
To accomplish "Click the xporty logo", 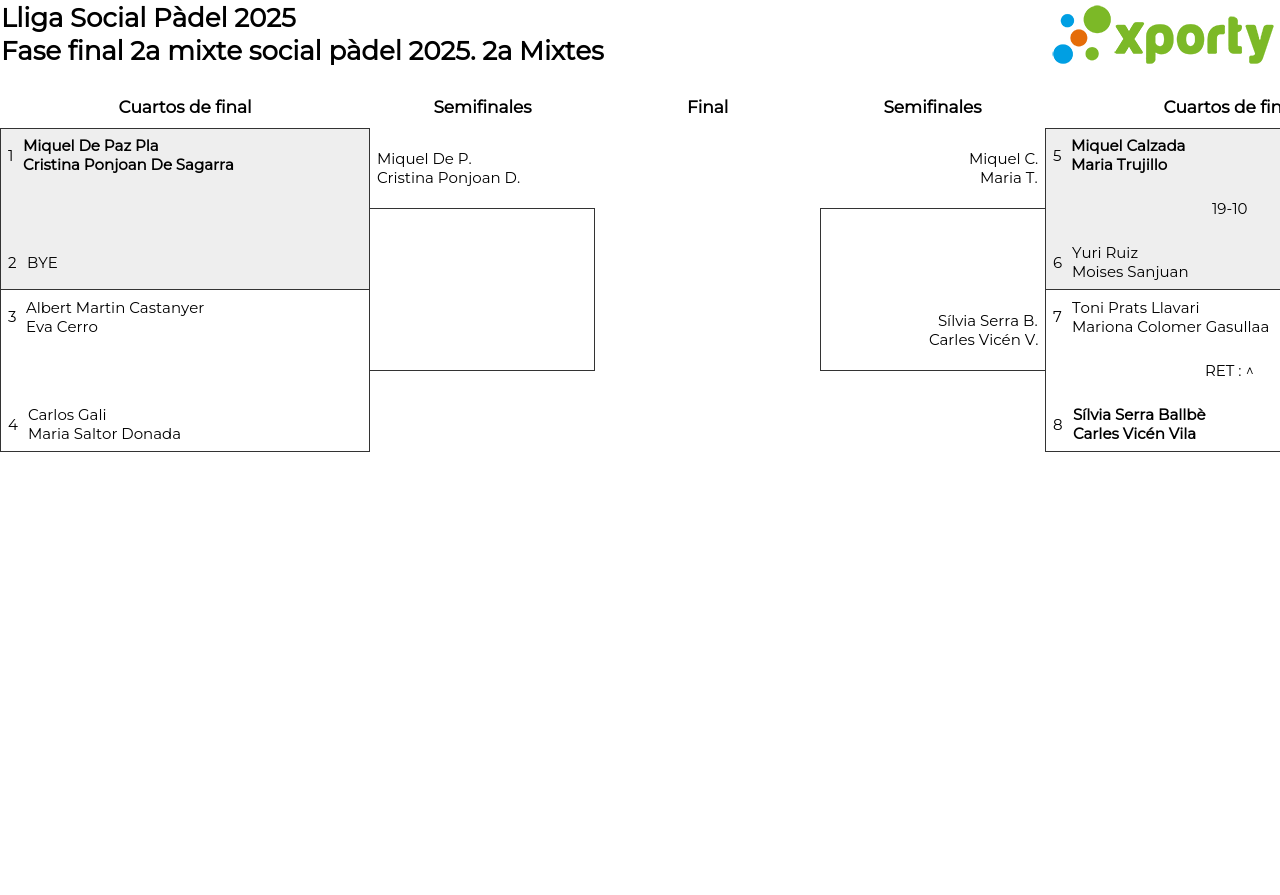I will (x=1162, y=36).
